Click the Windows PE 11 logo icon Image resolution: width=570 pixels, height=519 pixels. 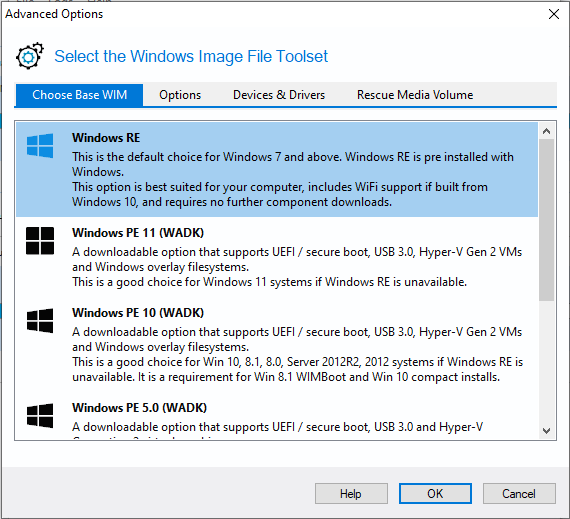(40, 241)
